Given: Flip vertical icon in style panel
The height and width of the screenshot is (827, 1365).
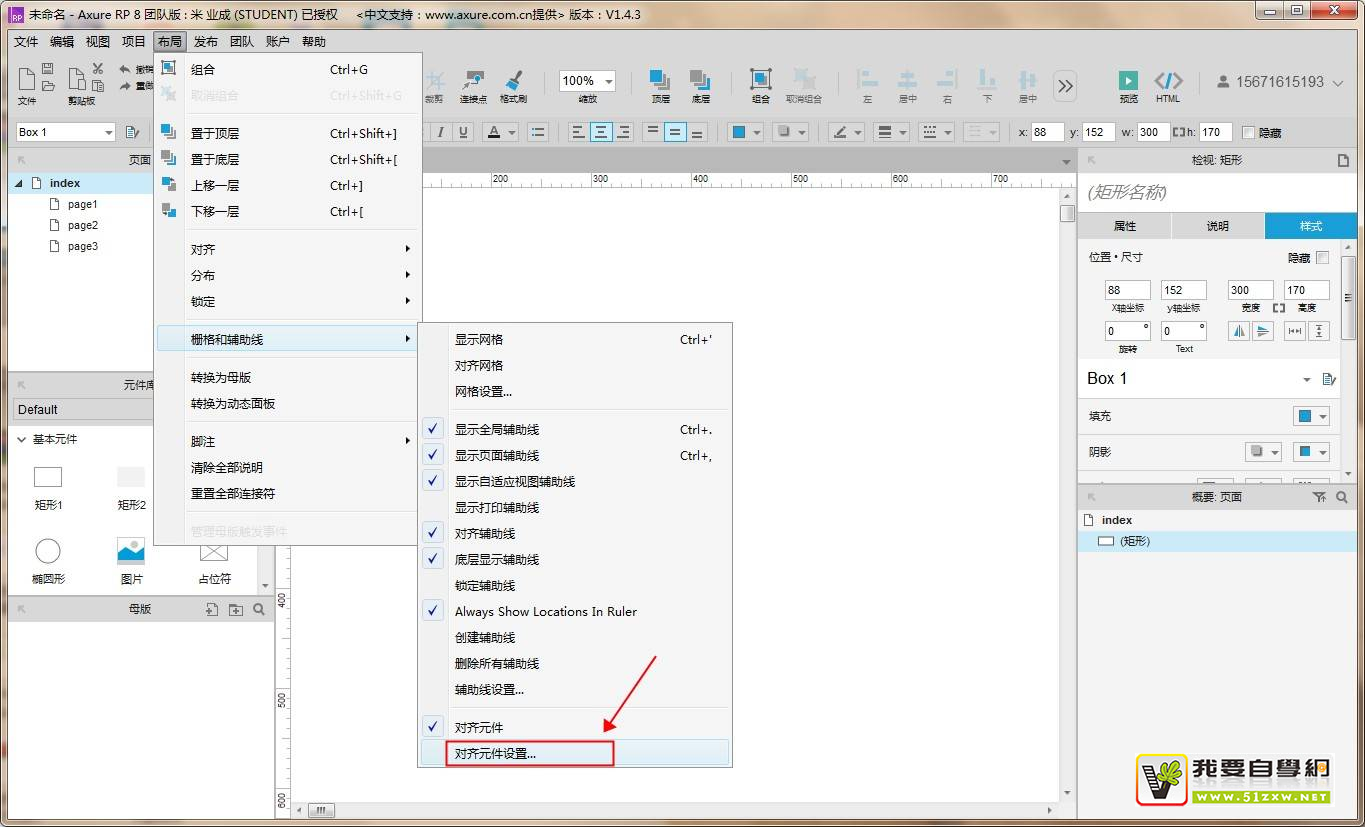Looking at the screenshot, I should 1263,331.
